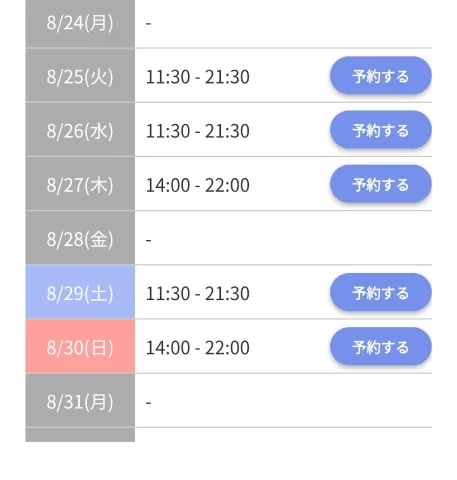
Task: Book the 8/27(木) 14:00 - 22:00 slot
Action: 381,184
